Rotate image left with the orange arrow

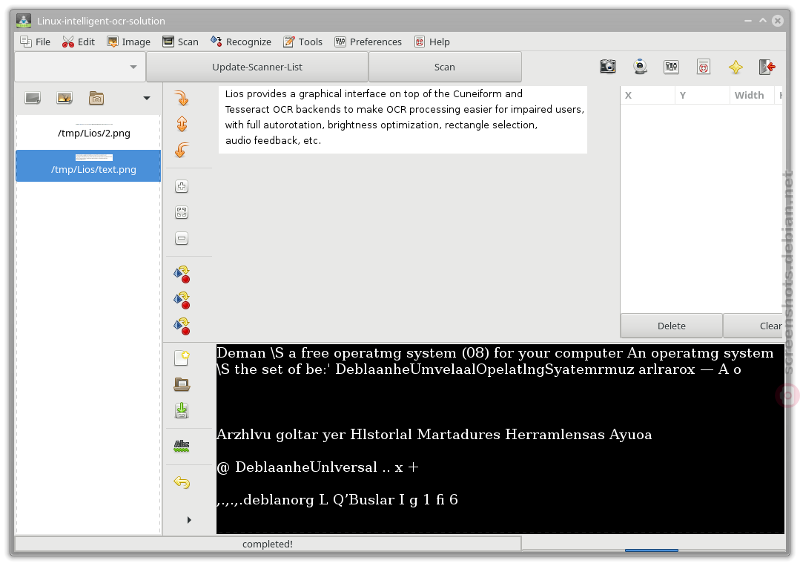(182, 150)
